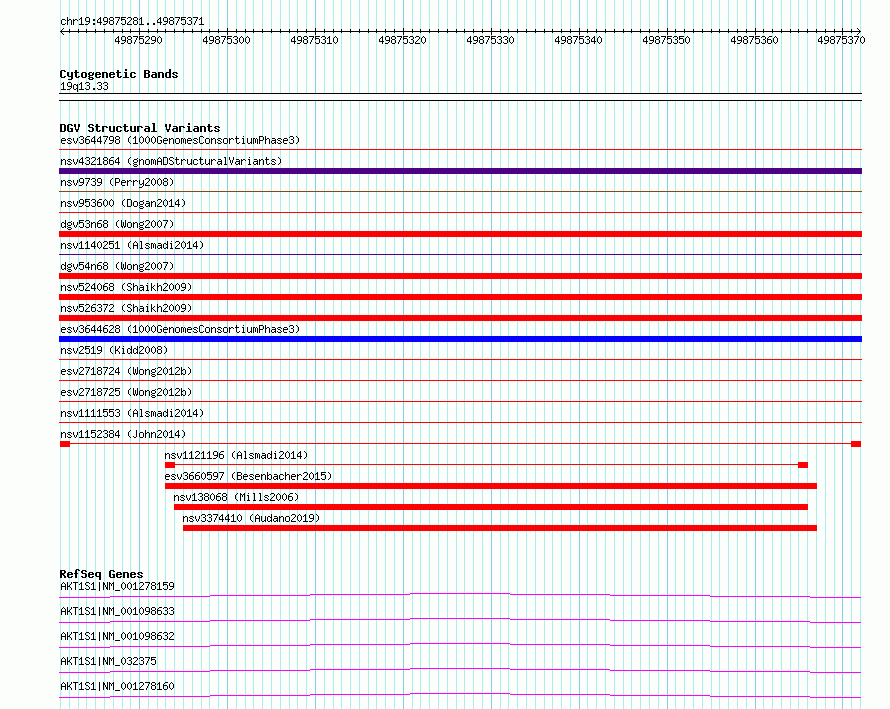
Task: Click the nsv1121196 (Alsmadi2014) label
Action: point(236,455)
